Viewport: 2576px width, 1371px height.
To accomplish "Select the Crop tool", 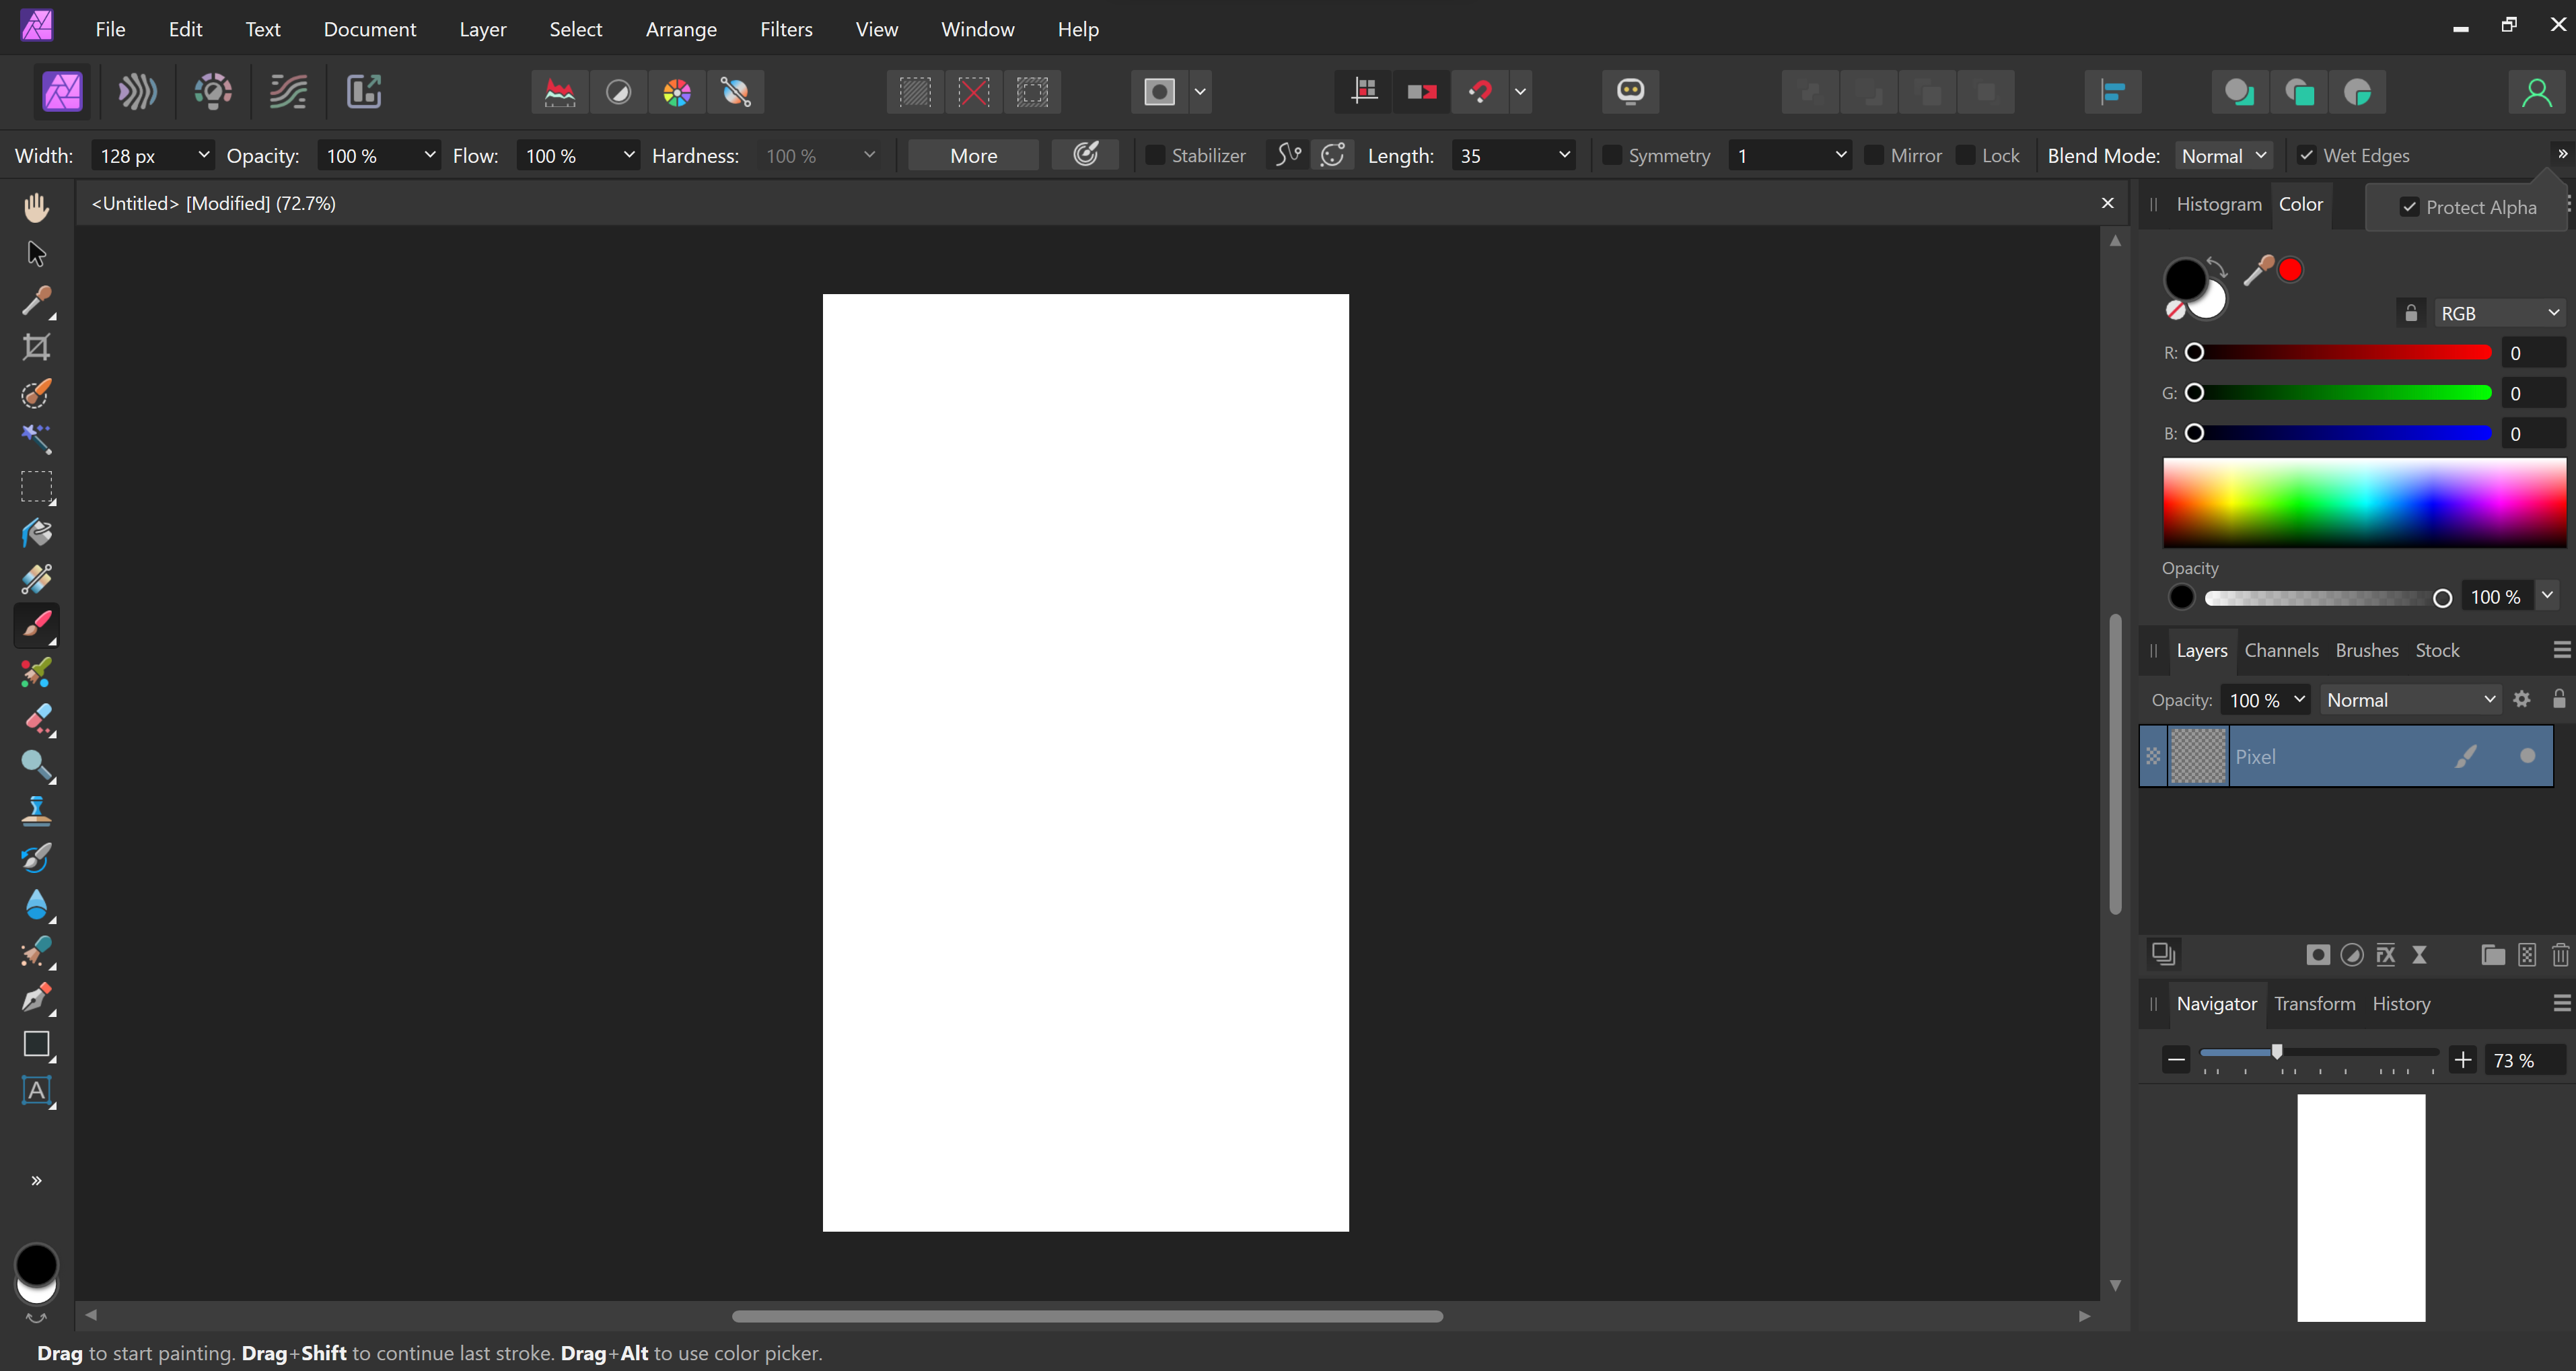I will tap(37, 347).
